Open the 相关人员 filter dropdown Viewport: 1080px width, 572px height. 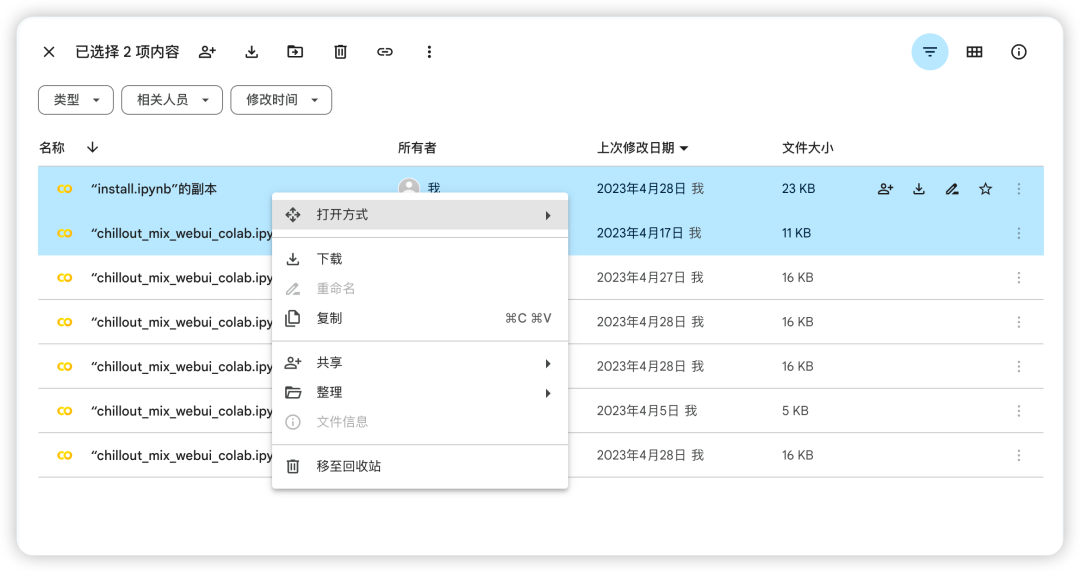click(x=172, y=100)
